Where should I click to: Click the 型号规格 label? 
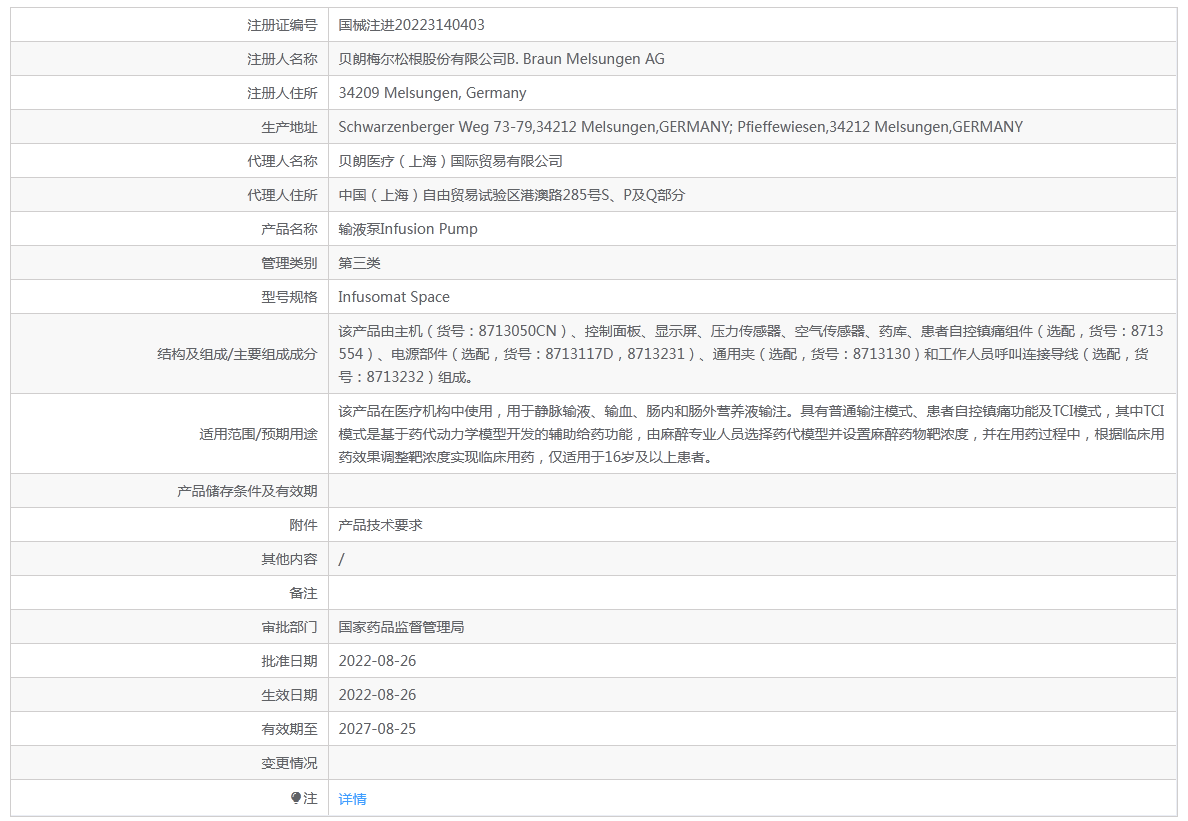289,297
